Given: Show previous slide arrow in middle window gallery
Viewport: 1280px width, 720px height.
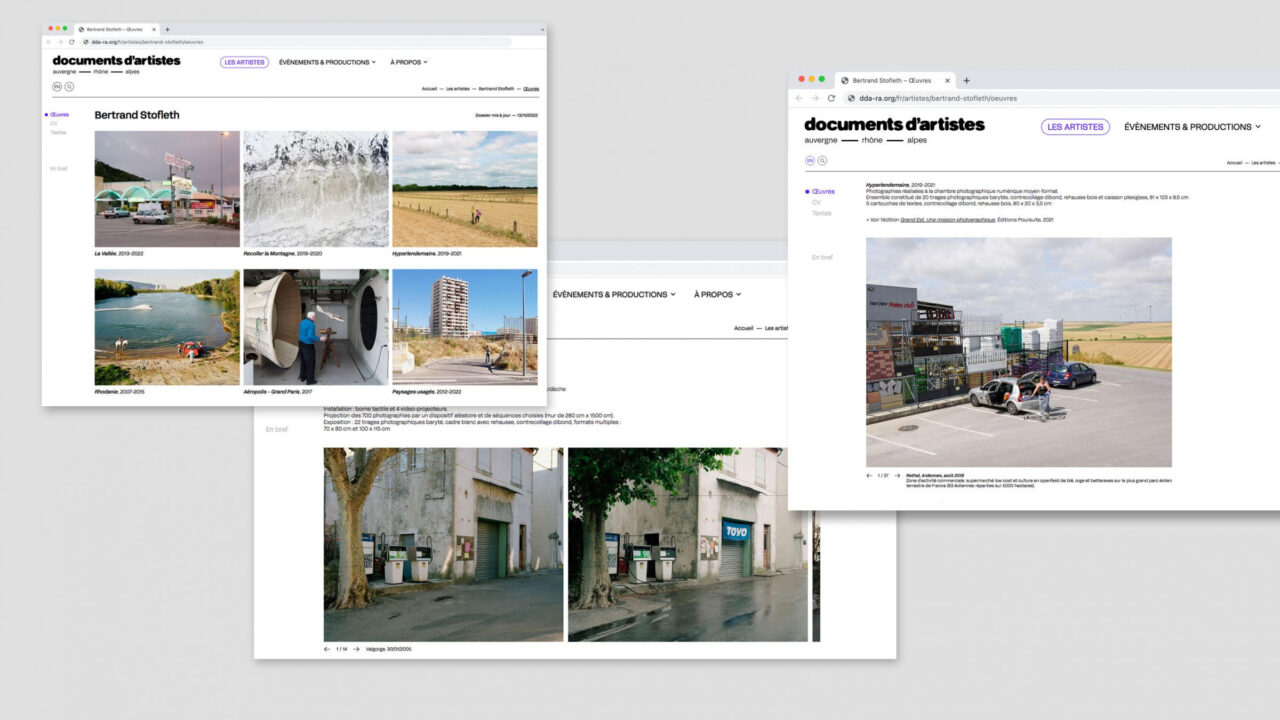Looking at the screenshot, I should (328, 649).
